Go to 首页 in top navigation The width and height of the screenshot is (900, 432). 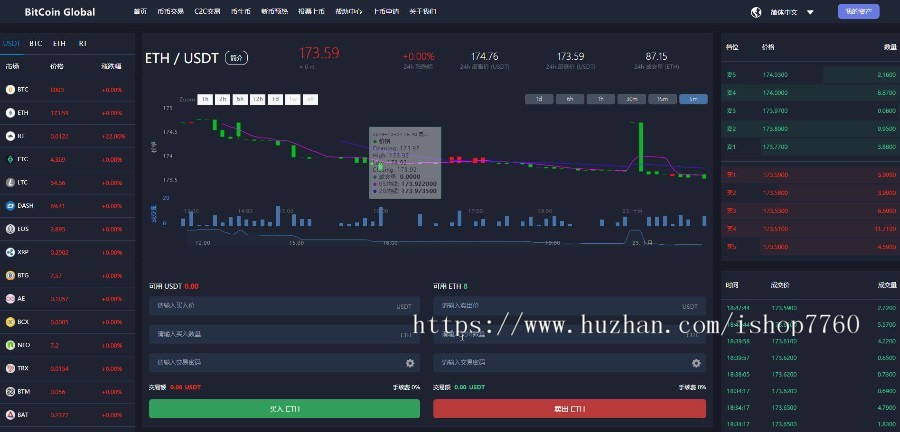click(140, 11)
